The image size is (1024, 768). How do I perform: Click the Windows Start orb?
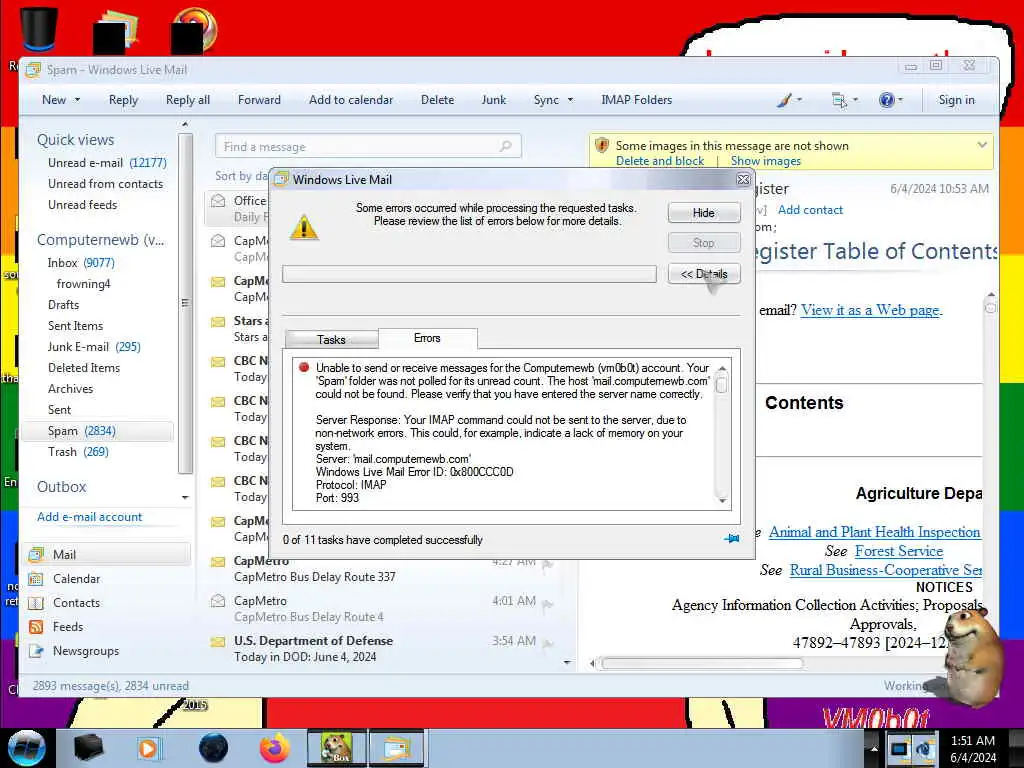[26, 748]
